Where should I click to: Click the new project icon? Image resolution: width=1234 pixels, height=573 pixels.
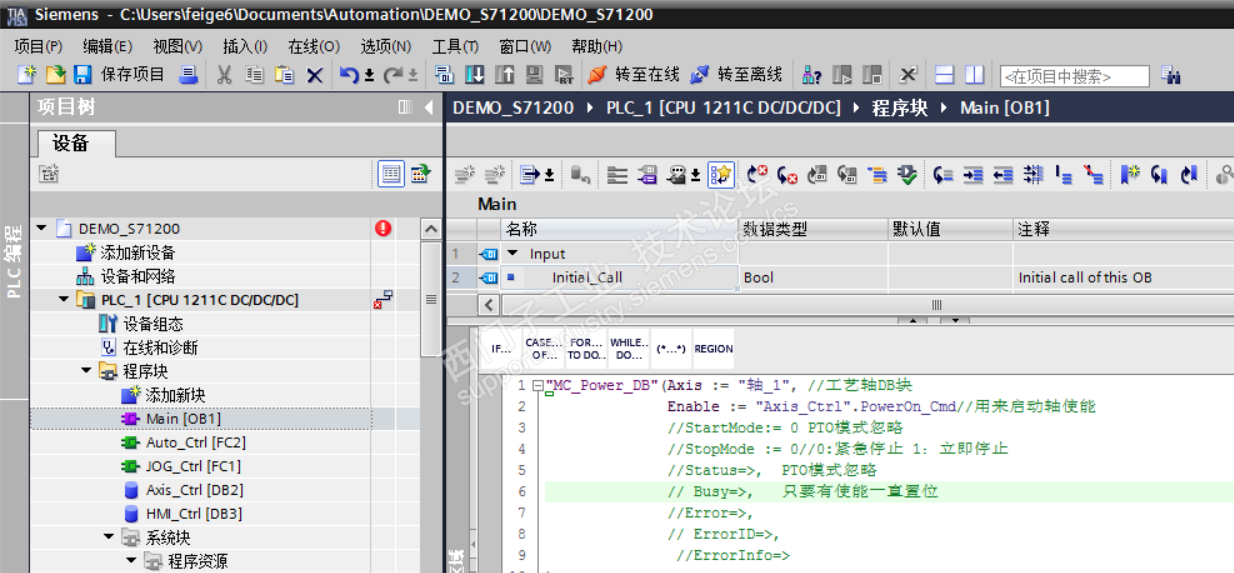pyautogui.click(x=27, y=75)
